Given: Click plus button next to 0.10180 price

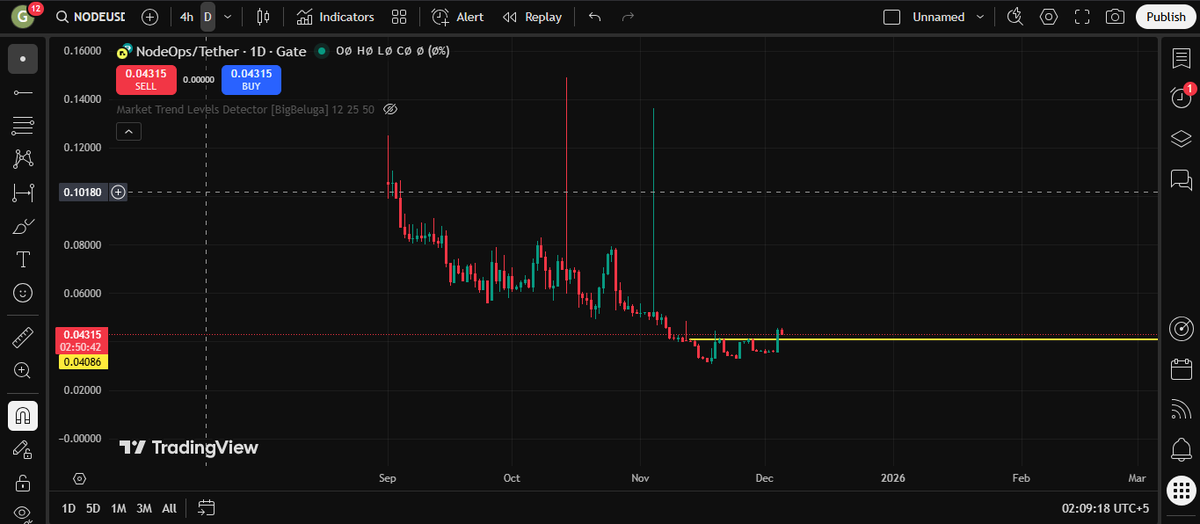Looking at the screenshot, I should click(118, 191).
